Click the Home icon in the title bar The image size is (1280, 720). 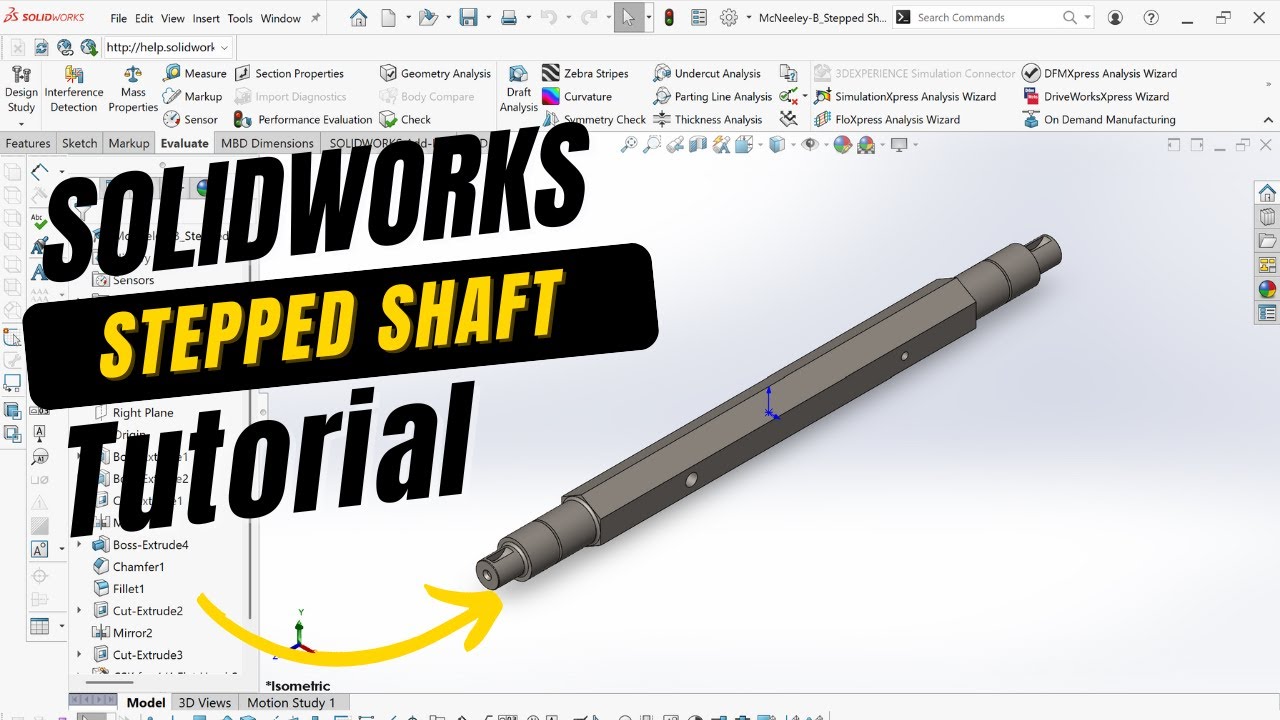click(358, 17)
